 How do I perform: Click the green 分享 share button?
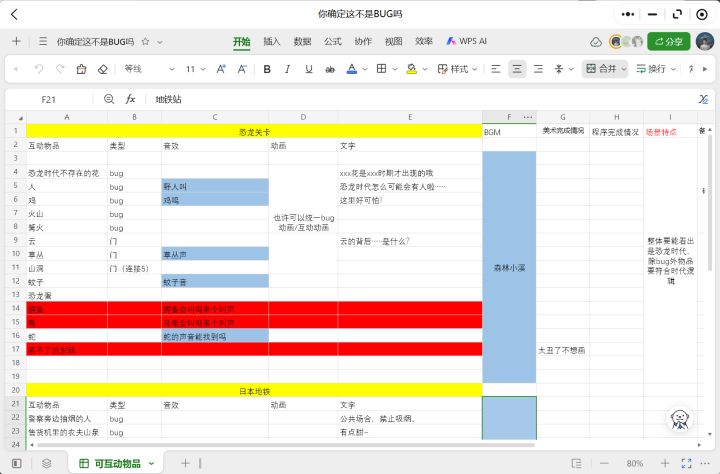(669, 42)
